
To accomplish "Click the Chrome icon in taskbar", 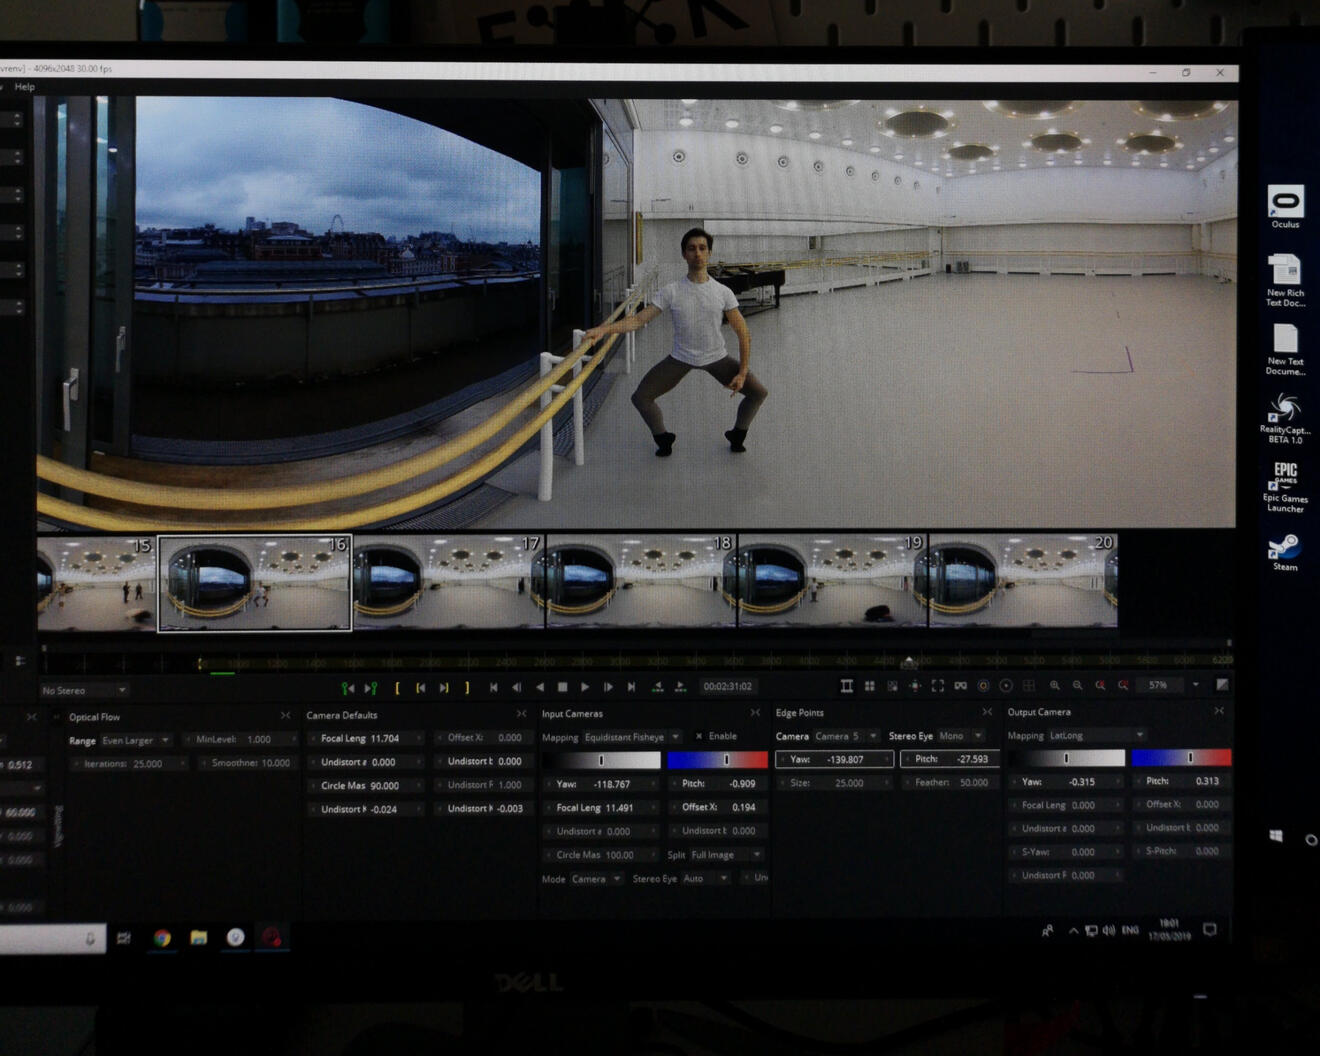I will point(162,937).
